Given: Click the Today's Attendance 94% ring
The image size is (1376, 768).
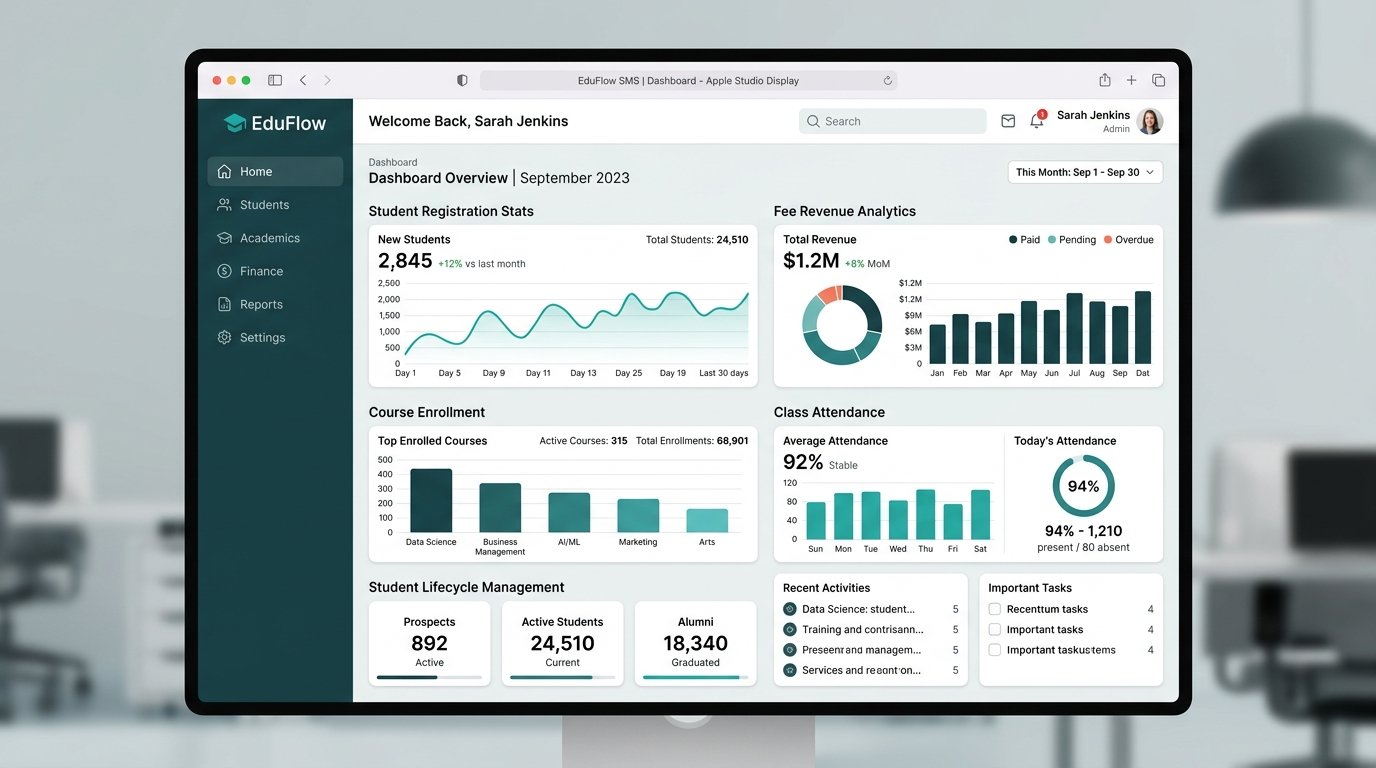Looking at the screenshot, I should coord(1083,486).
